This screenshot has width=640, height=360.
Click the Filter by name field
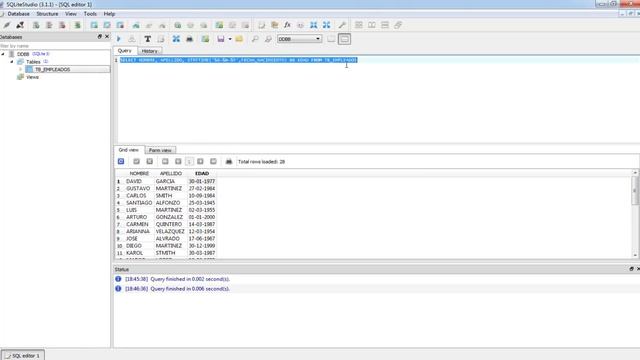[x=55, y=46]
